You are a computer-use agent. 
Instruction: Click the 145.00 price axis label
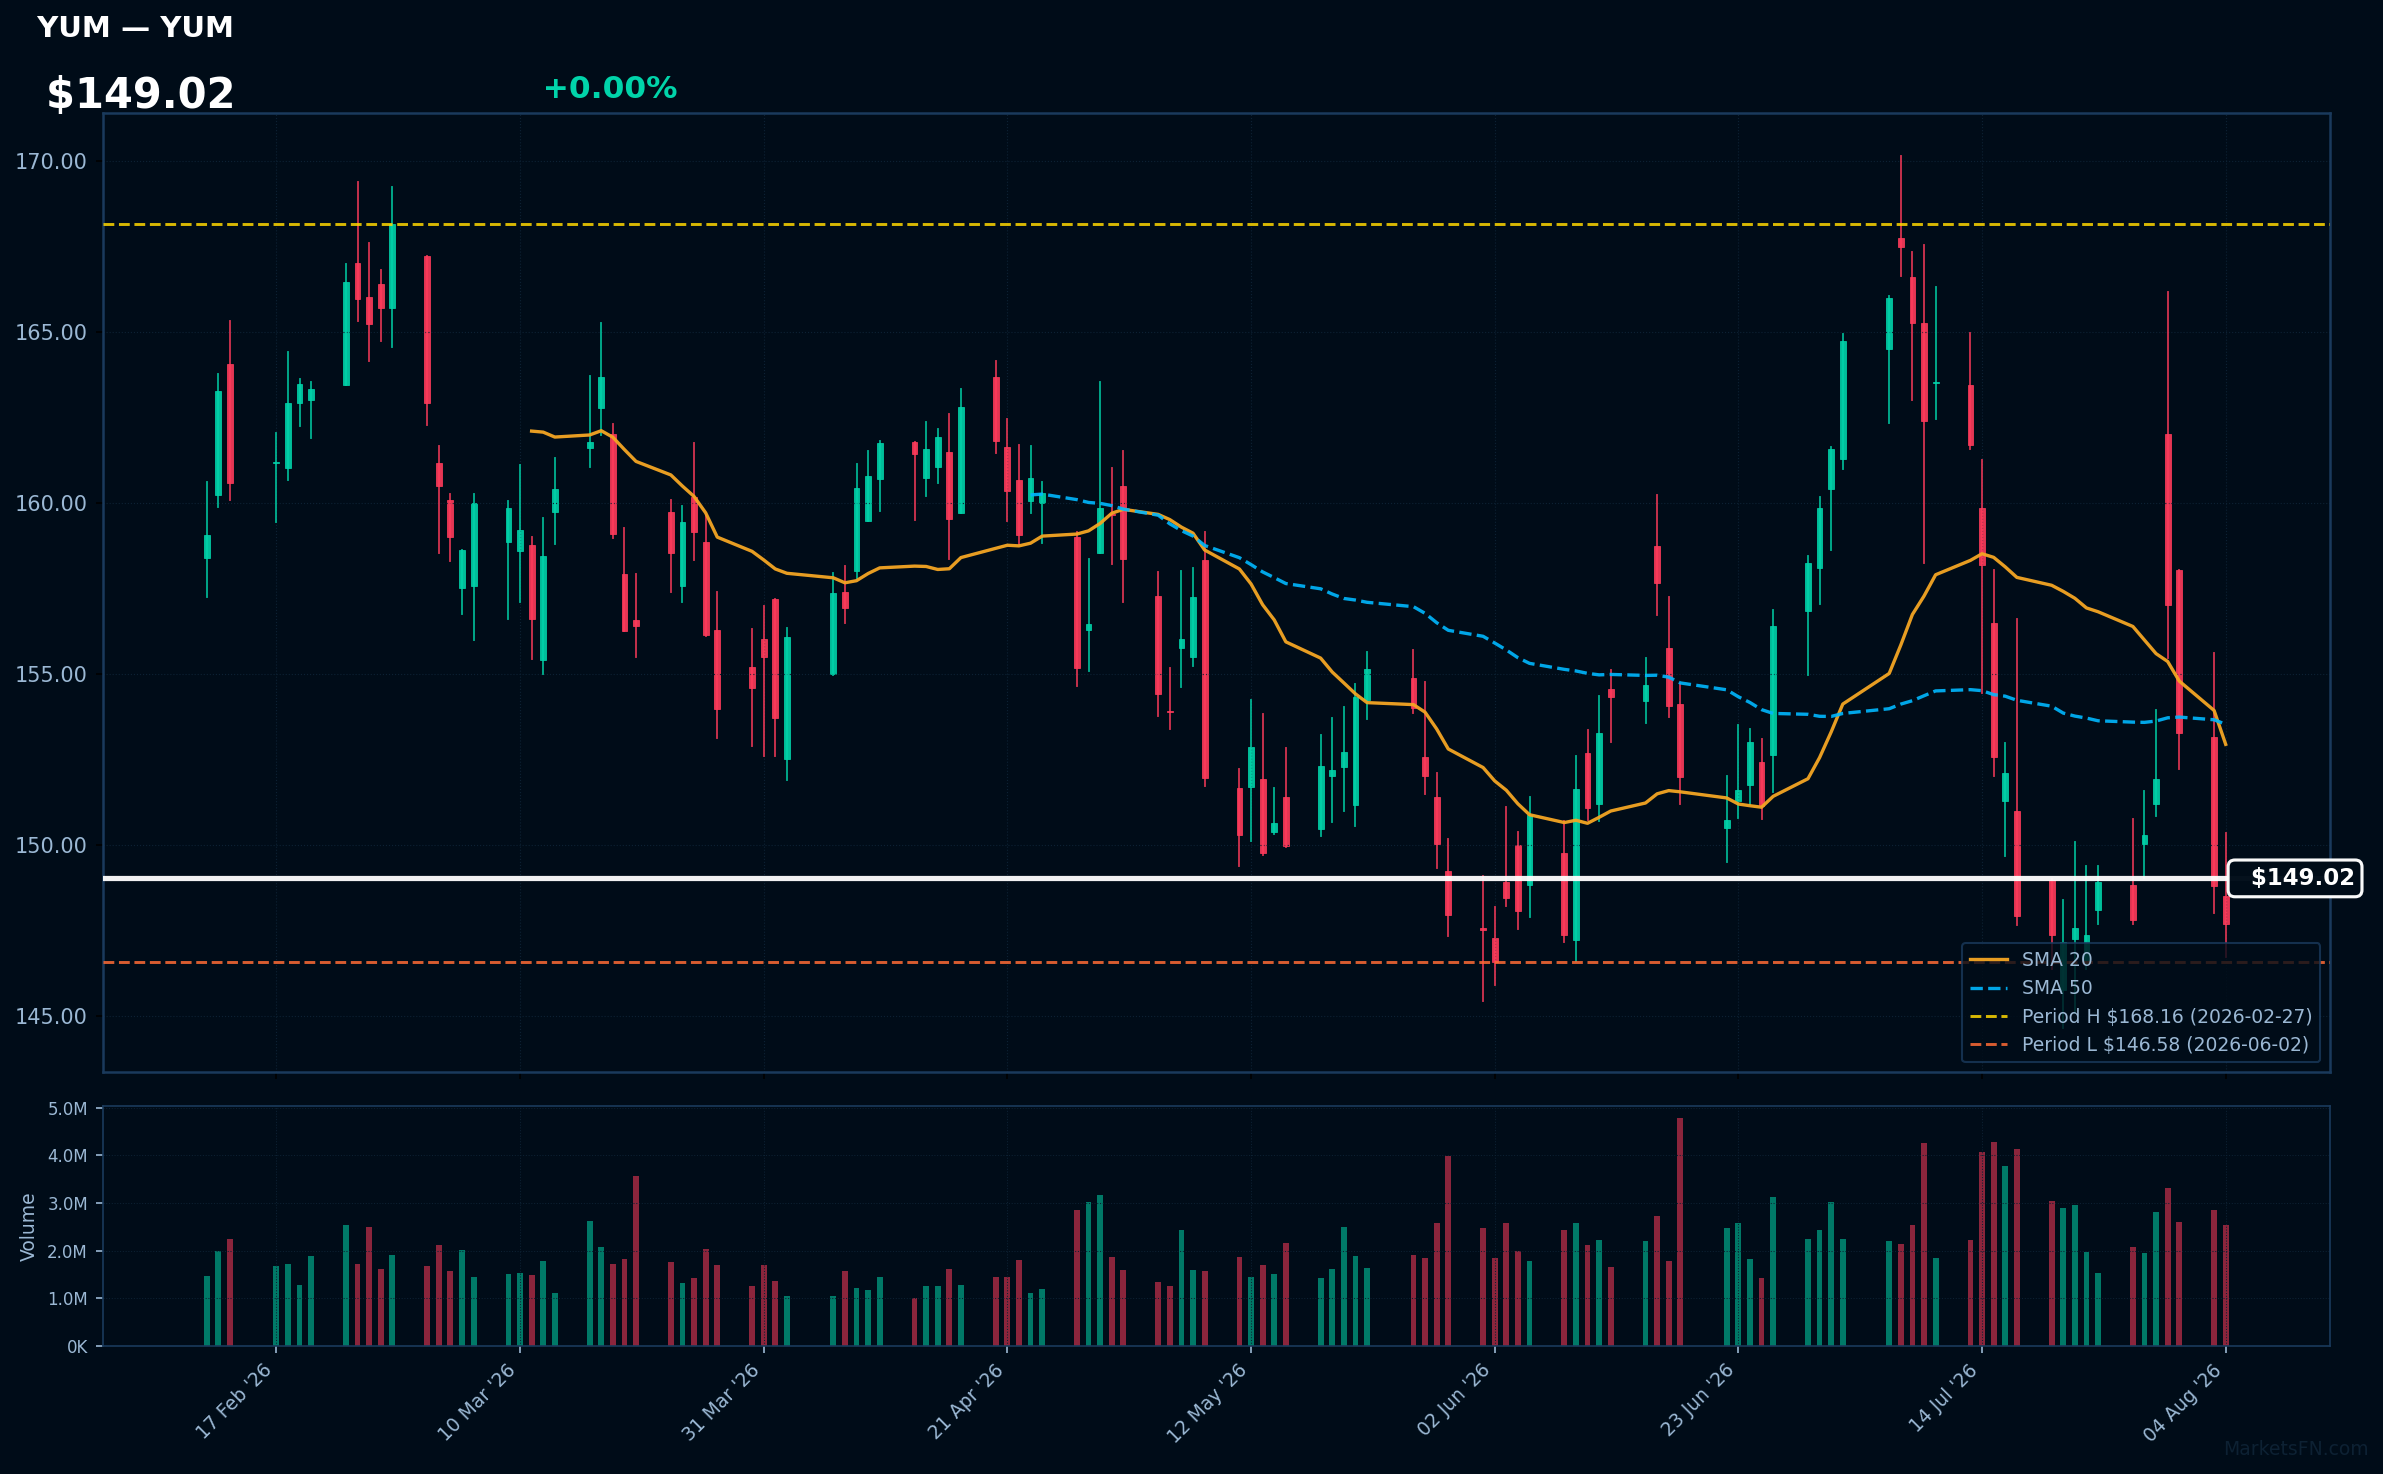[51, 1017]
